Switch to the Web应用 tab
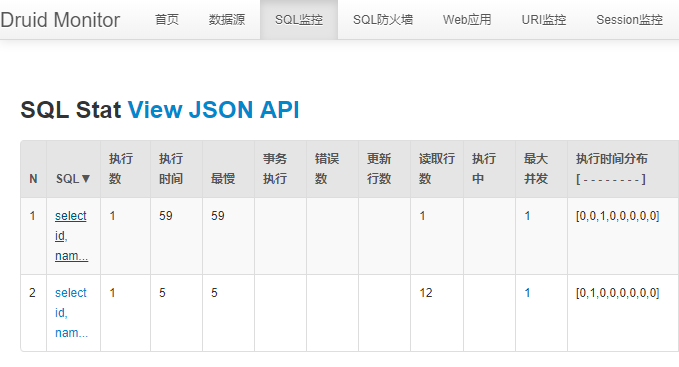 (x=467, y=19)
